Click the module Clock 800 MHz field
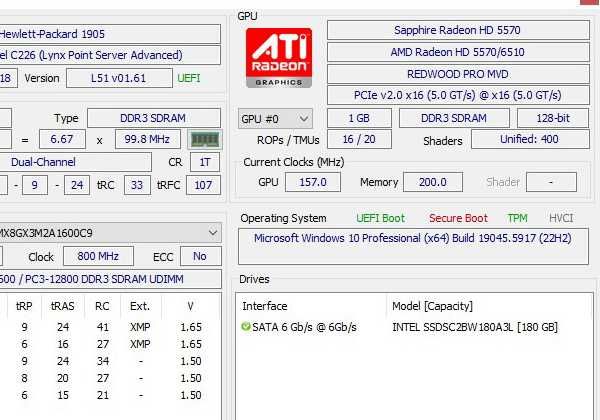 tap(98, 256)
